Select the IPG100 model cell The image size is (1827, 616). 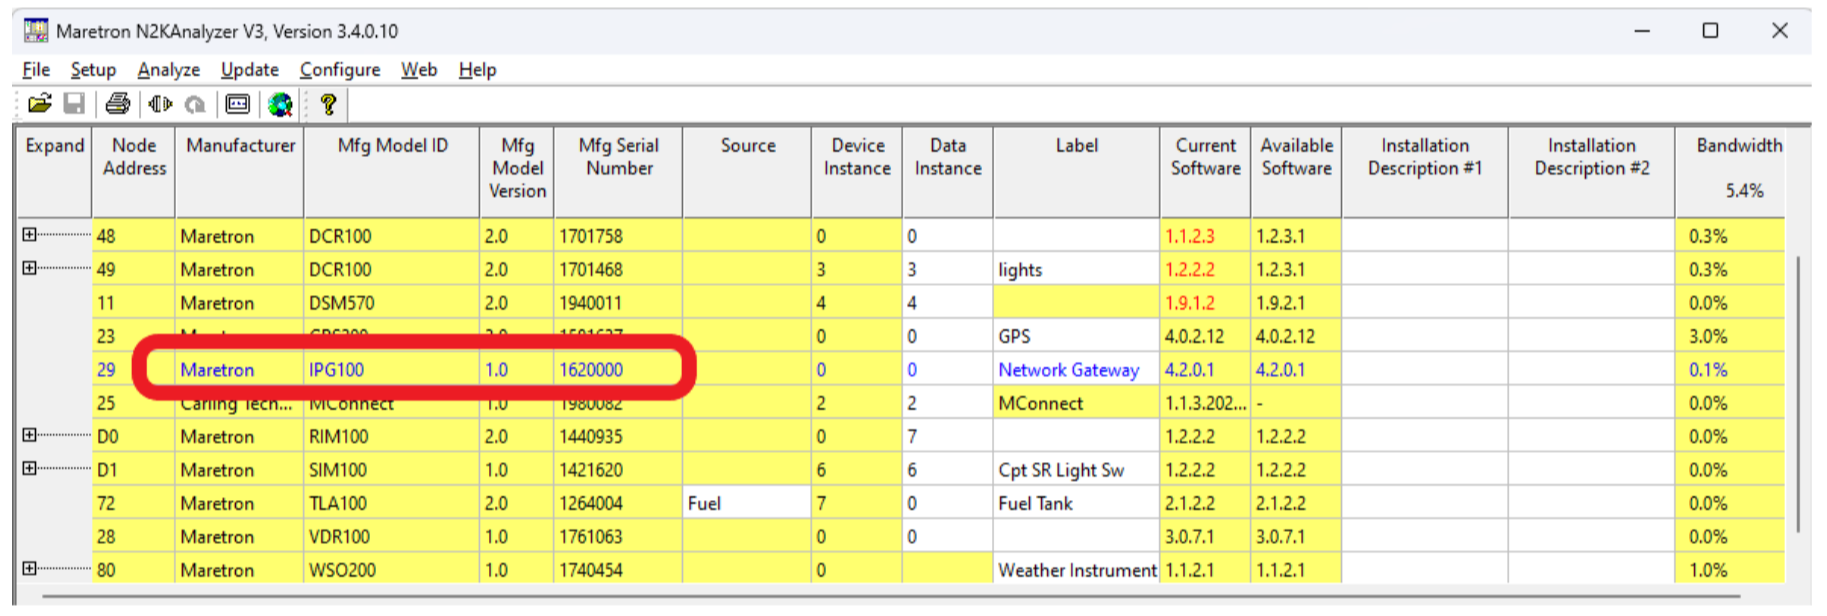[x=392, y=369]
